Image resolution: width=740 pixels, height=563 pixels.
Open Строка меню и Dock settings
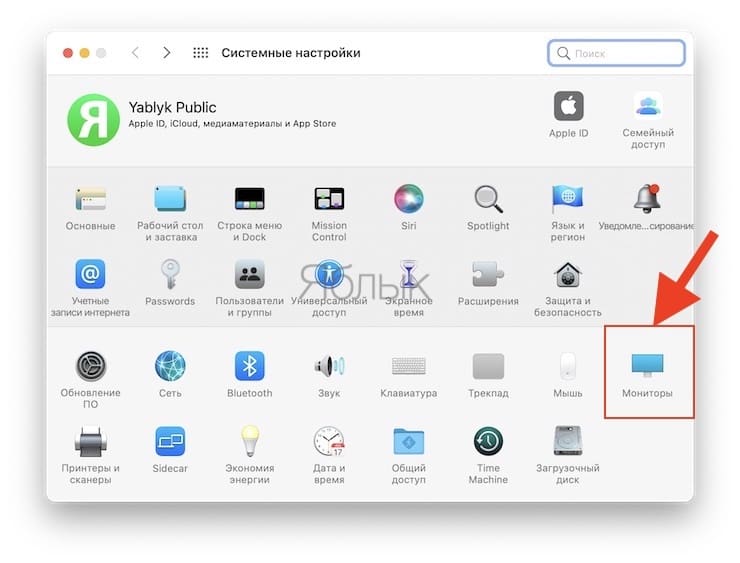click(250, 199)
